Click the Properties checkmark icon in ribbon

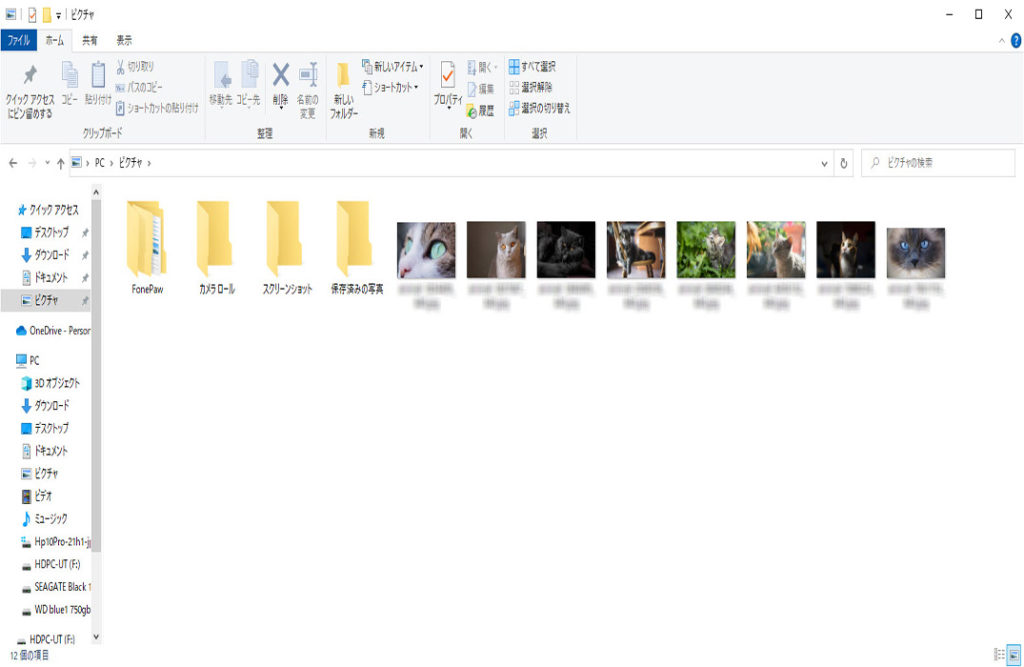(447, 76)
